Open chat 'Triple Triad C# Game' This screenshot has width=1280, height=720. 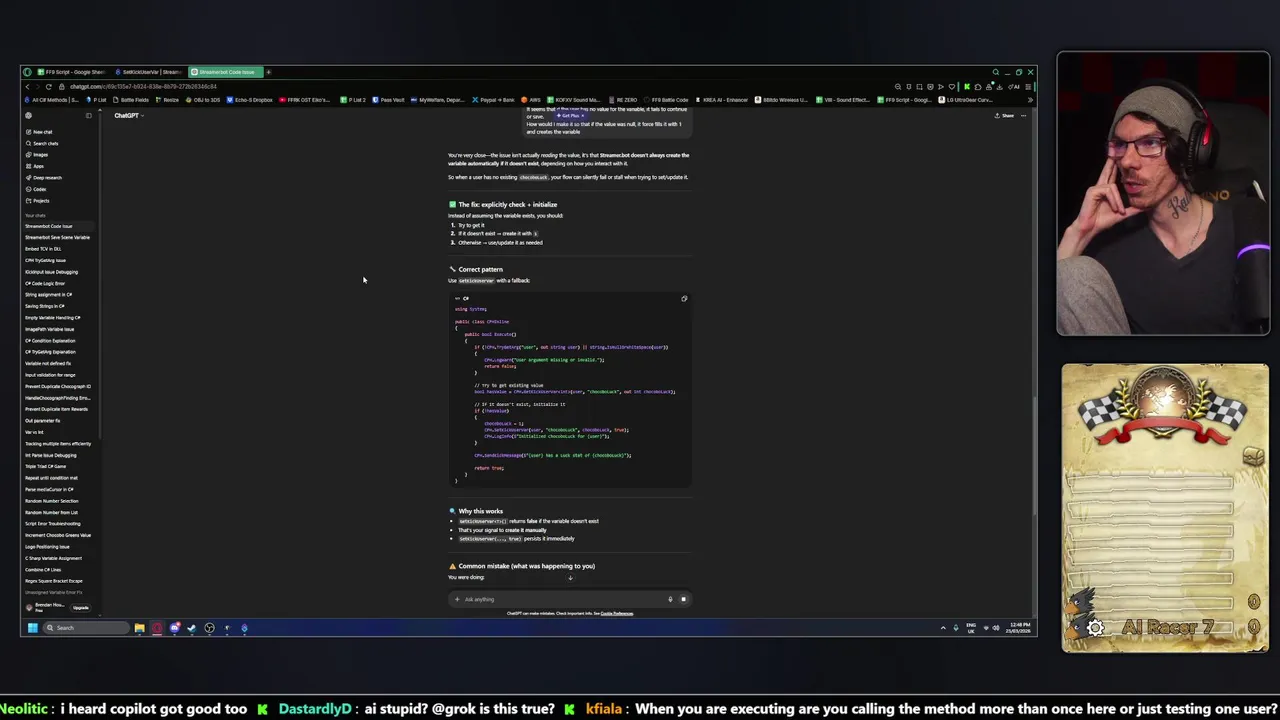pos(45,466)
